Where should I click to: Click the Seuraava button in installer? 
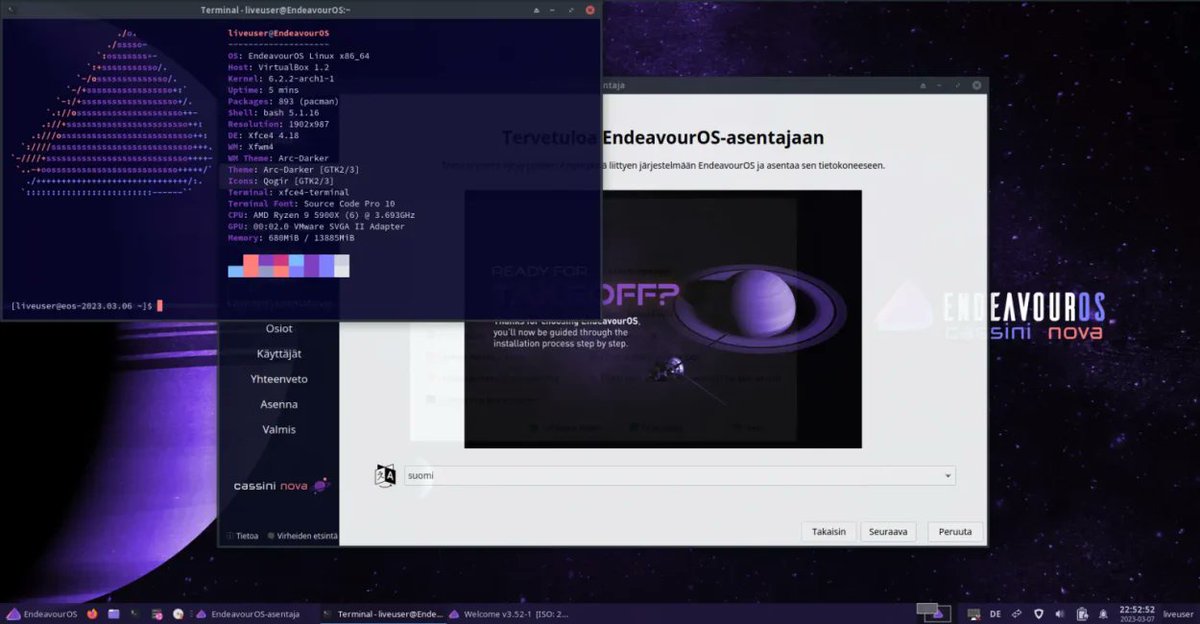(888, 532)
